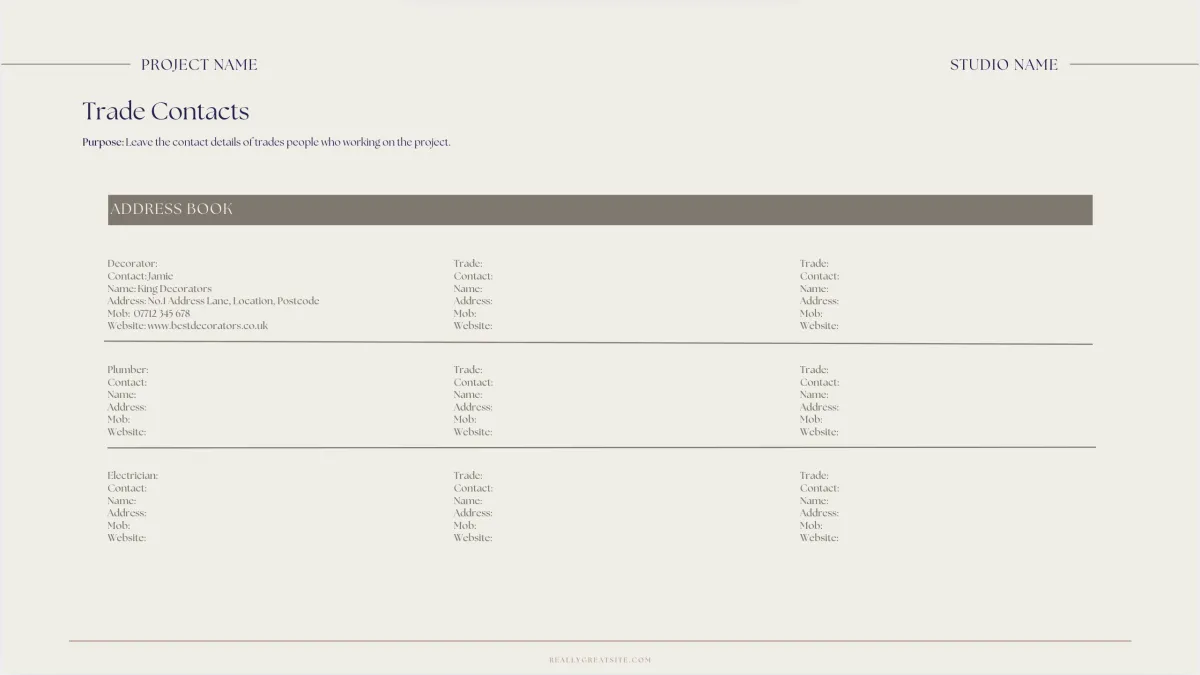Select the Name: line under Electrician

point(122,501)
